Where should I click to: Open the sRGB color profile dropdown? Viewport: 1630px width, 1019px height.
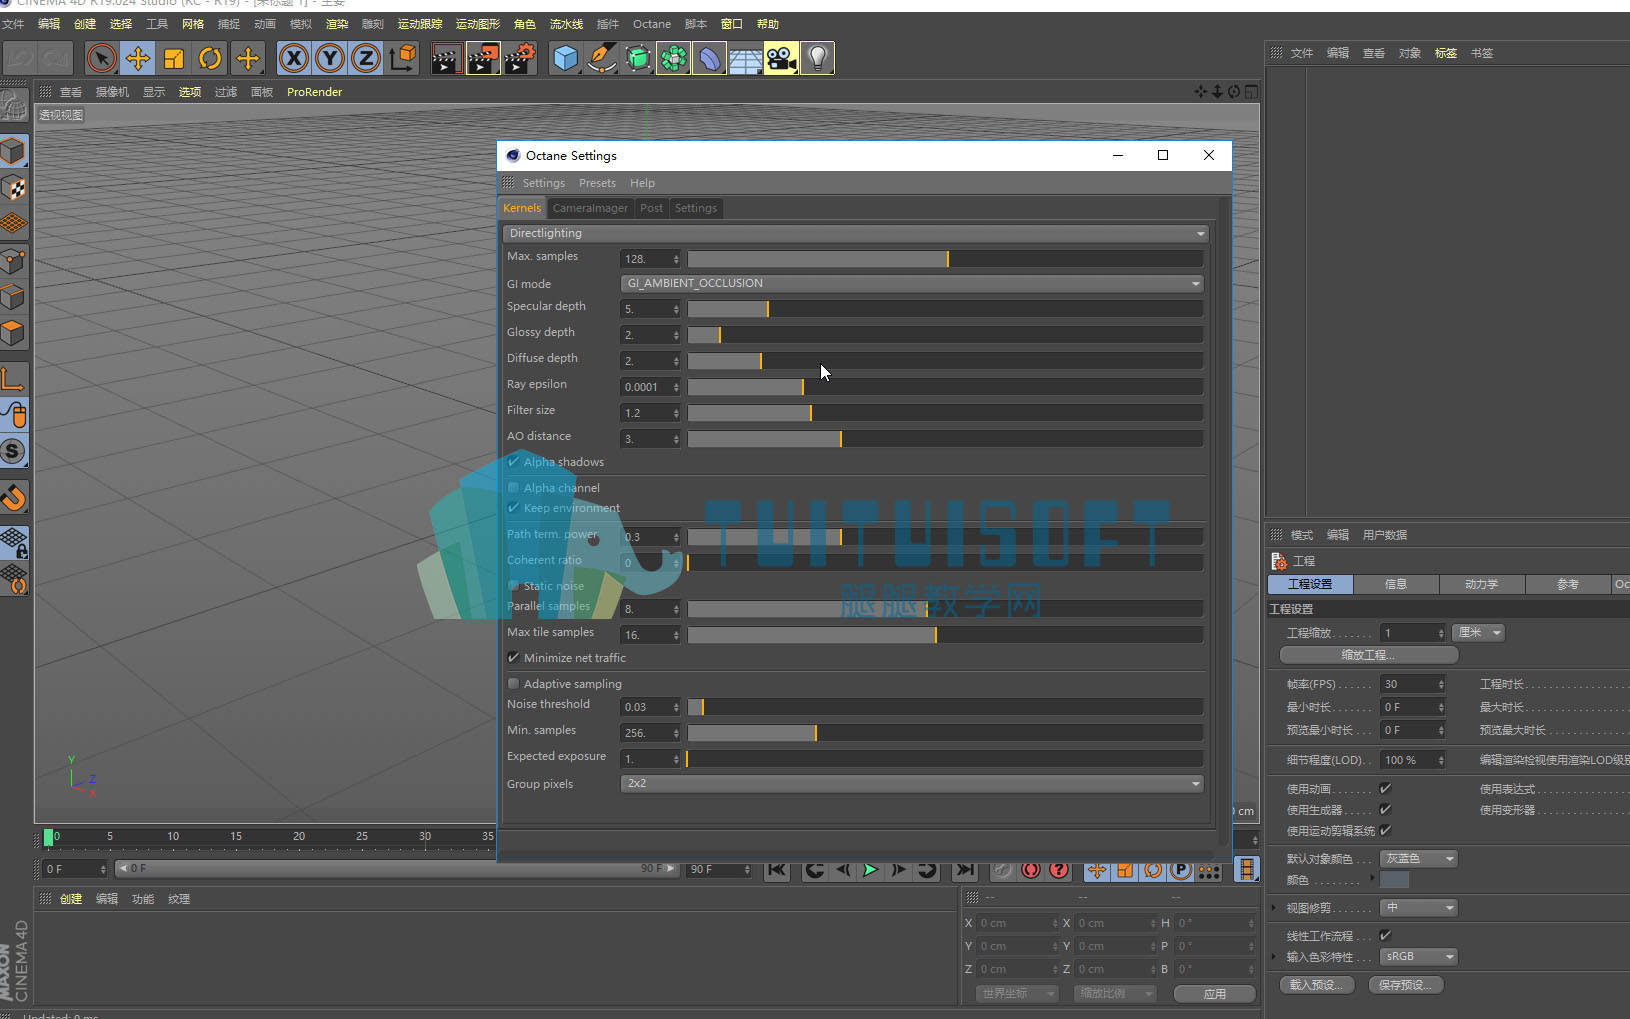click(1419, 957)
